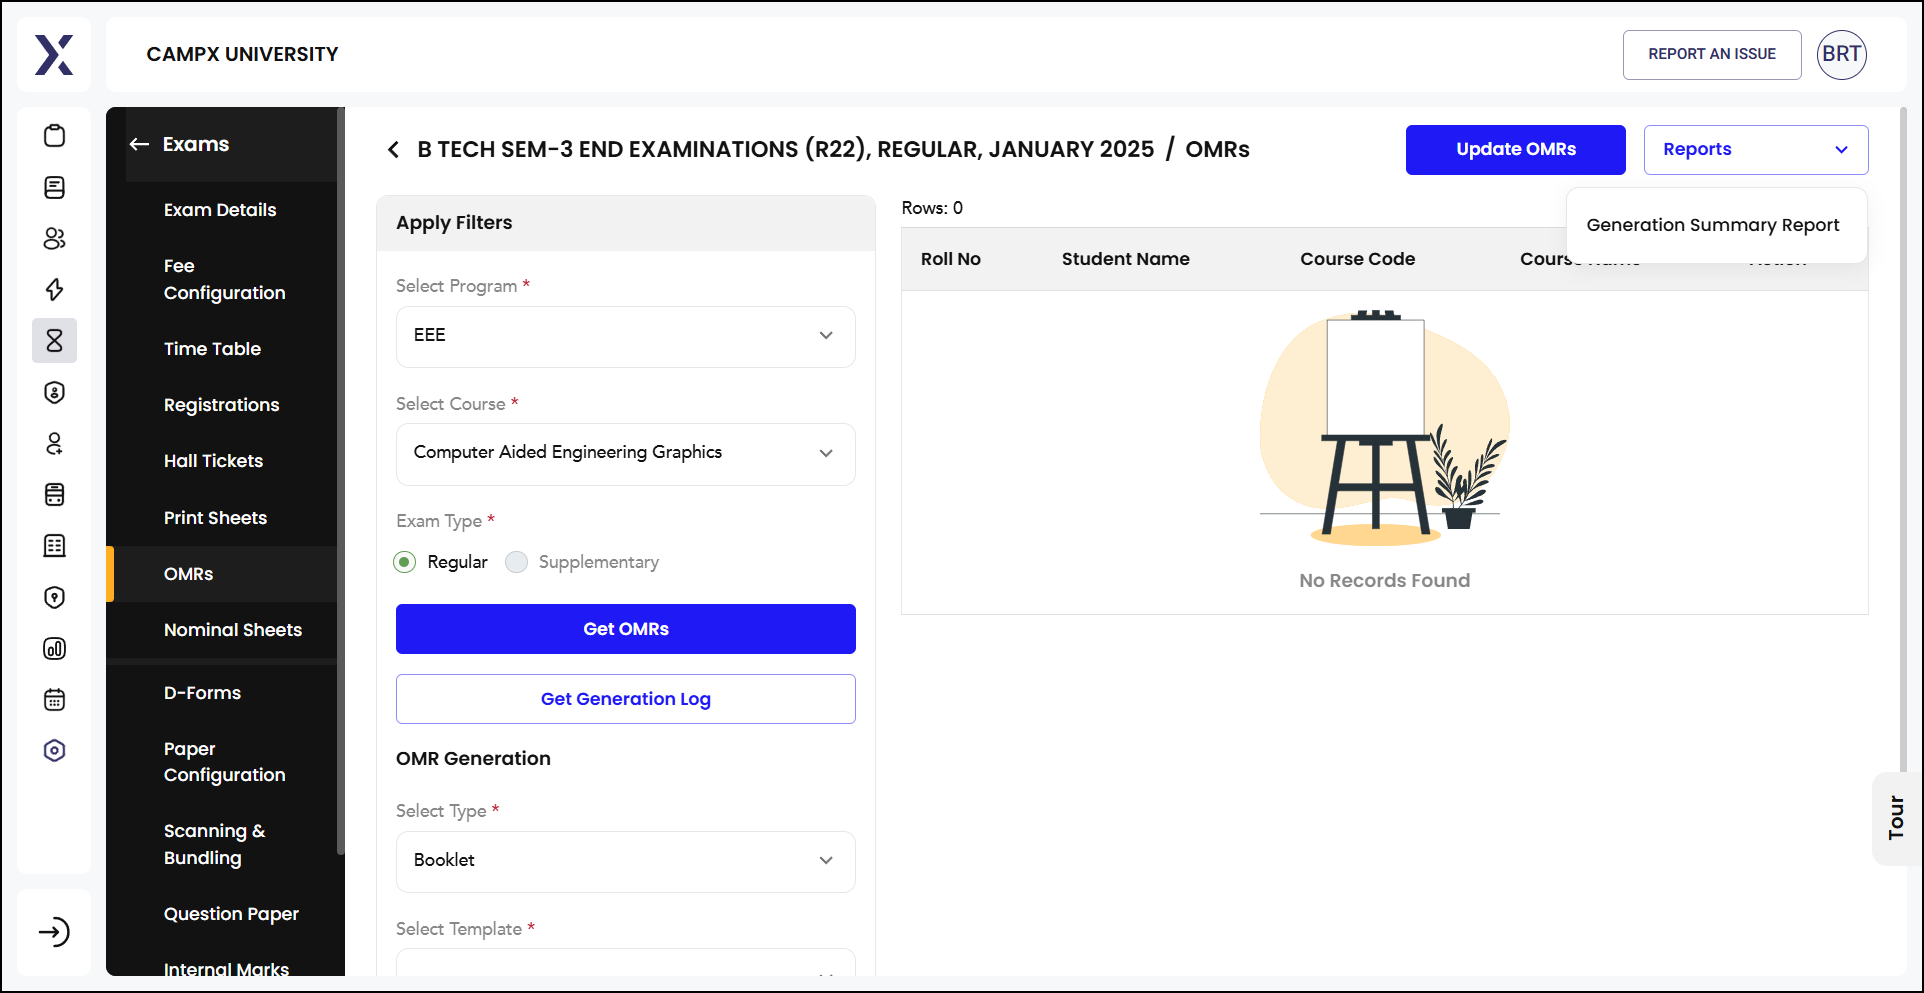
Task: Choose Generation Summary Report menu entry
Action: point(1713,225)
